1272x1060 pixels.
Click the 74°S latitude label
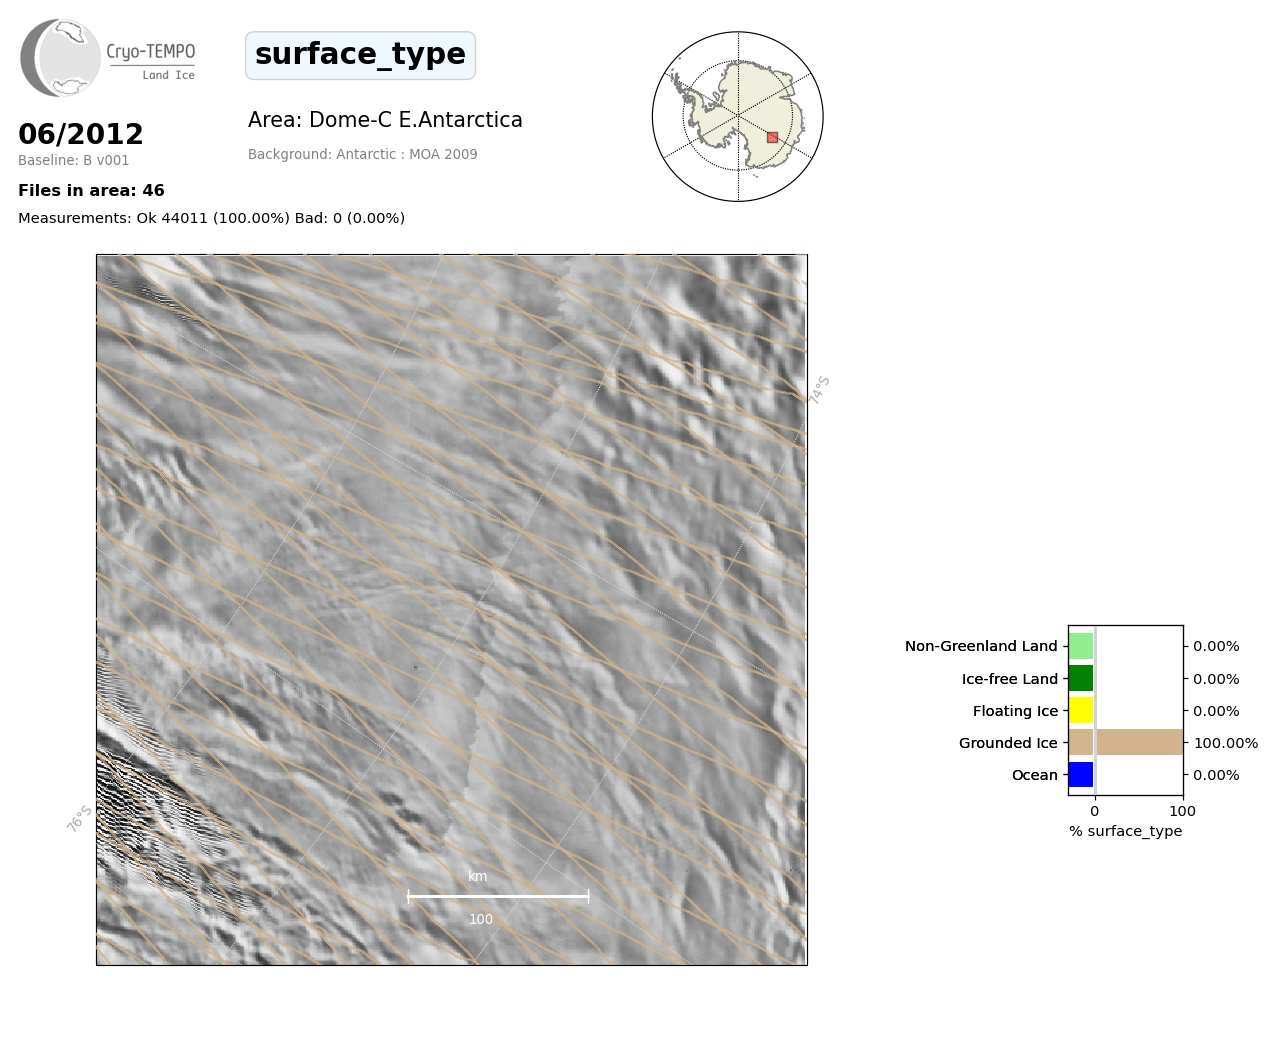coord(820,390)
